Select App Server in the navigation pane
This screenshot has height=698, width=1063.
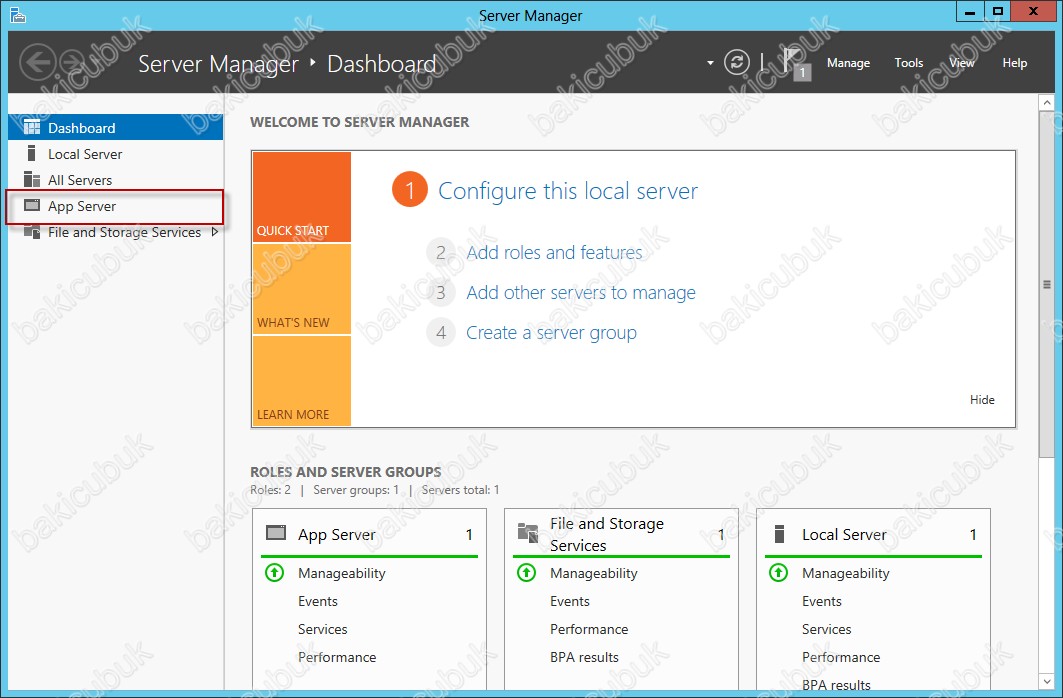[x=115, y=206]
